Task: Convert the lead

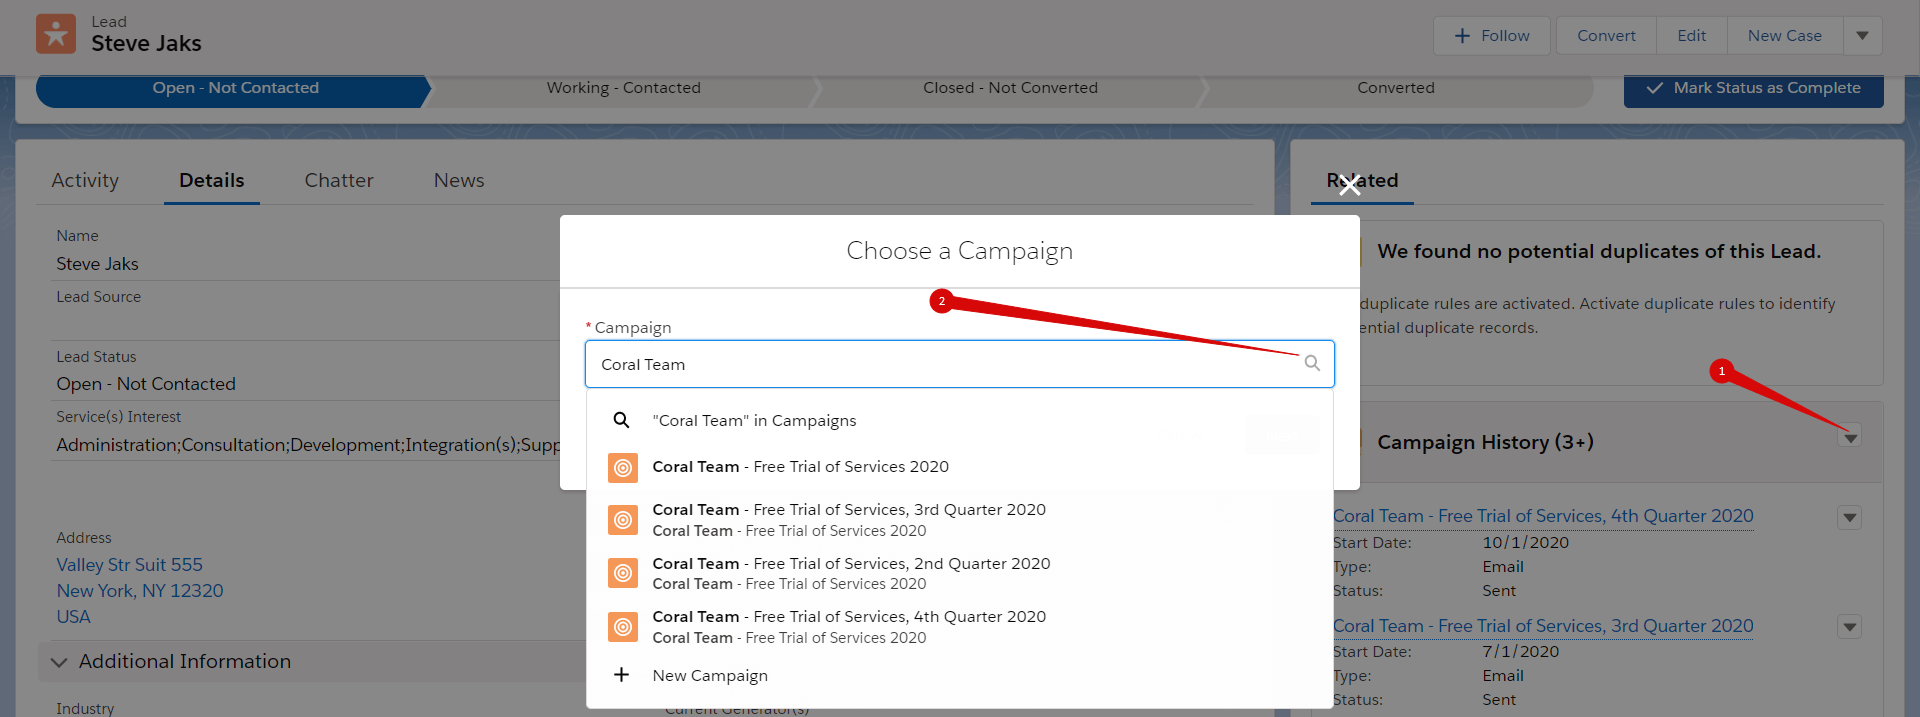Action: pyautogui.click(x=1606, y=36)
